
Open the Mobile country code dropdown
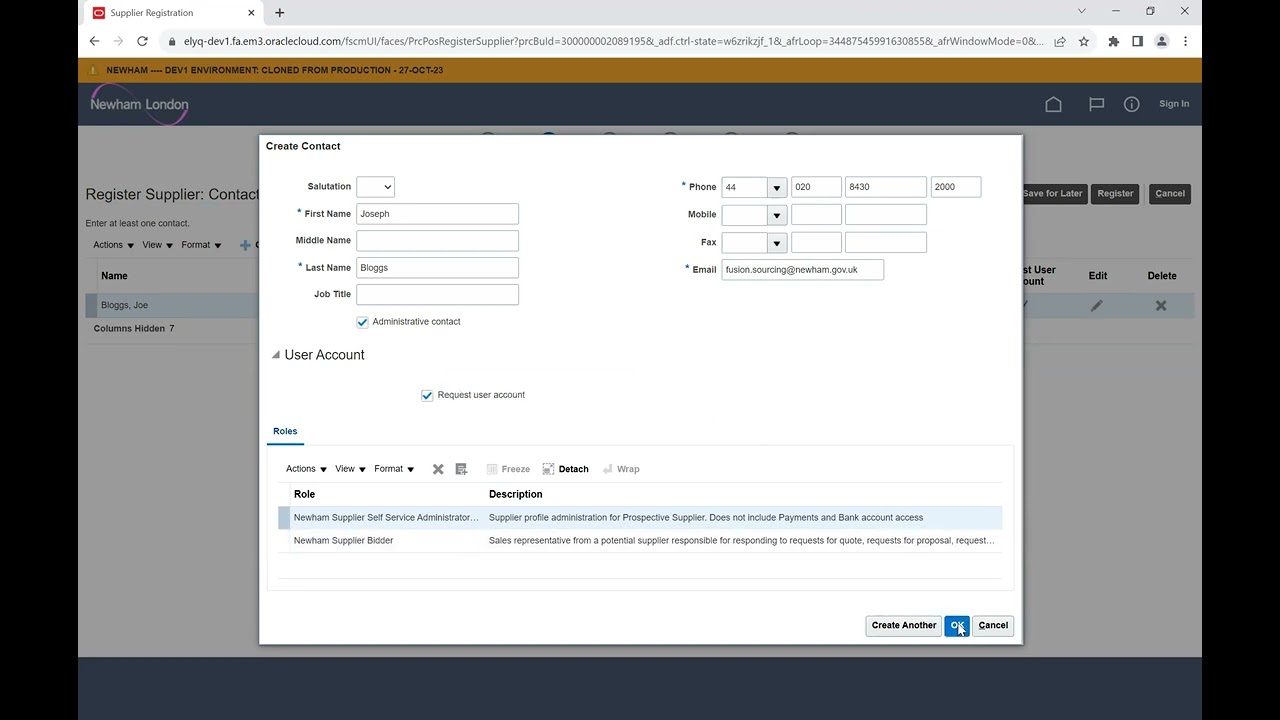point(776,215)
